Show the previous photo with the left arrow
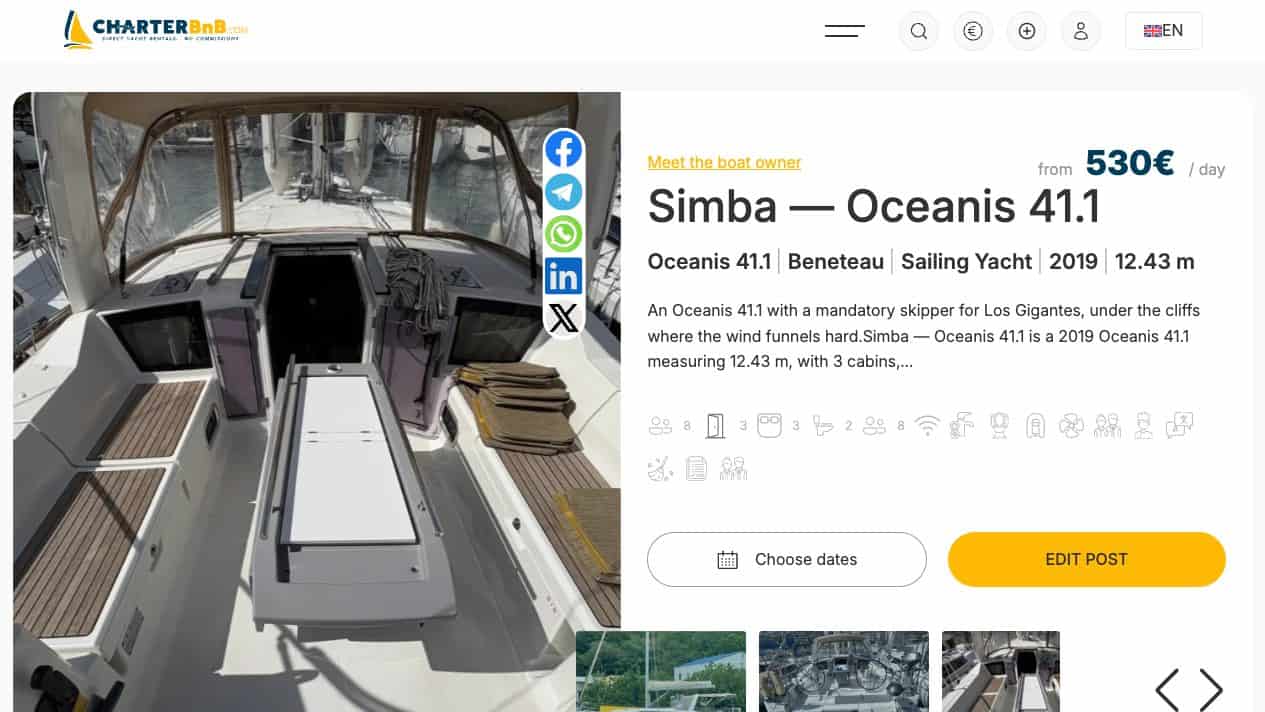The width and height of the screenshot is (1265, 712). pyautogui.click(x=1167, y=690)
